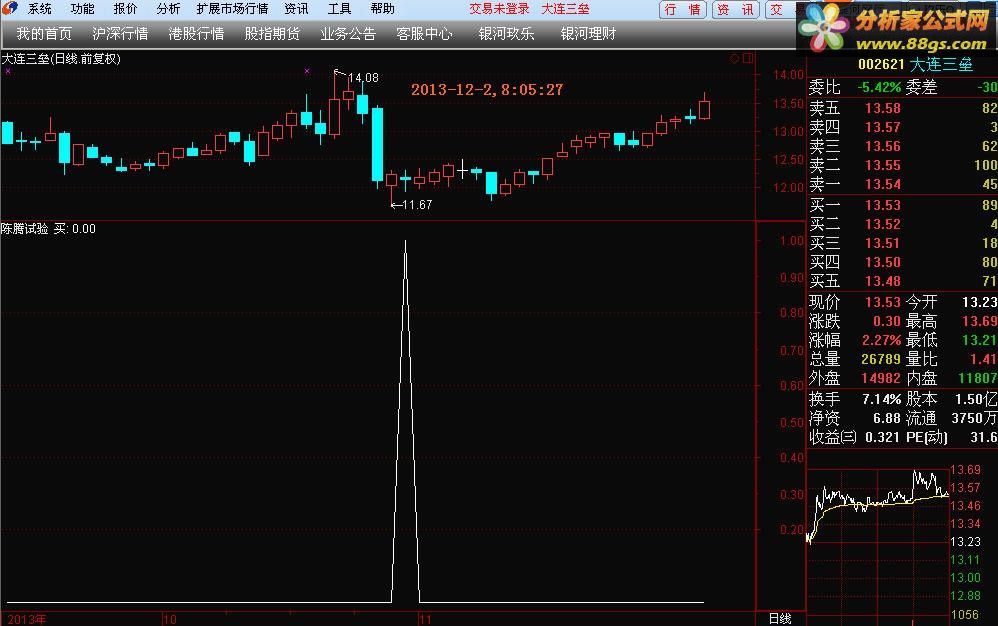
Task: Open the 业务公告 tab
Action: pos(348,34)
